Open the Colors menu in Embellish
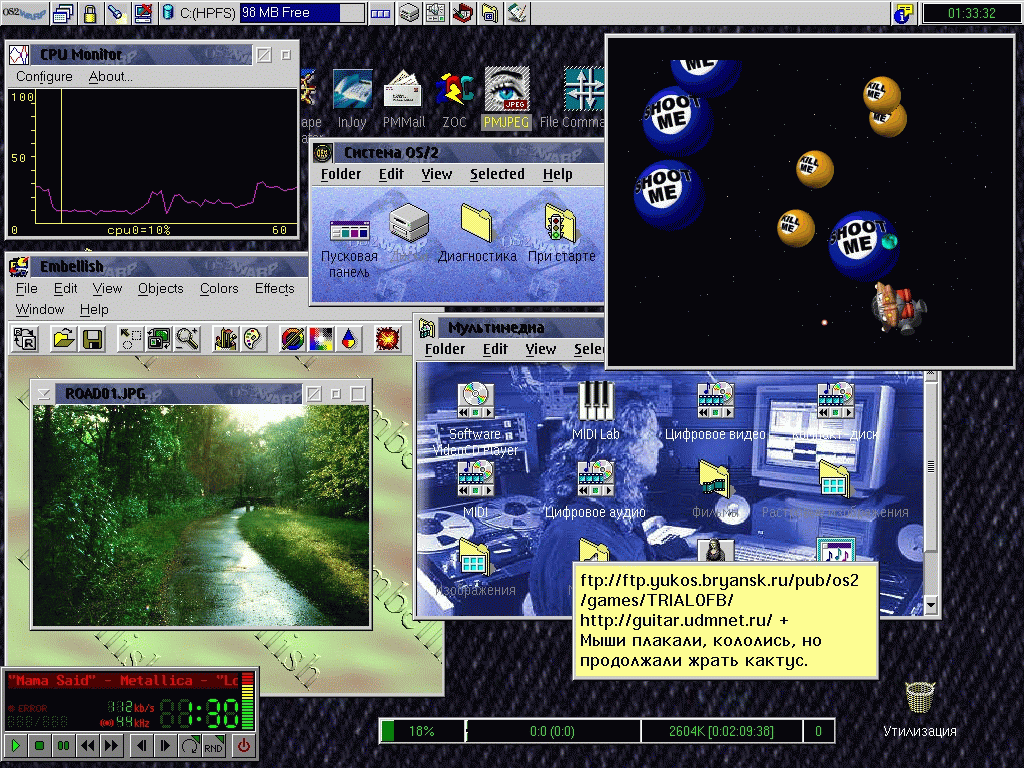The width and height of the screenshot is (1024, 768). click(x=219, y=289)
